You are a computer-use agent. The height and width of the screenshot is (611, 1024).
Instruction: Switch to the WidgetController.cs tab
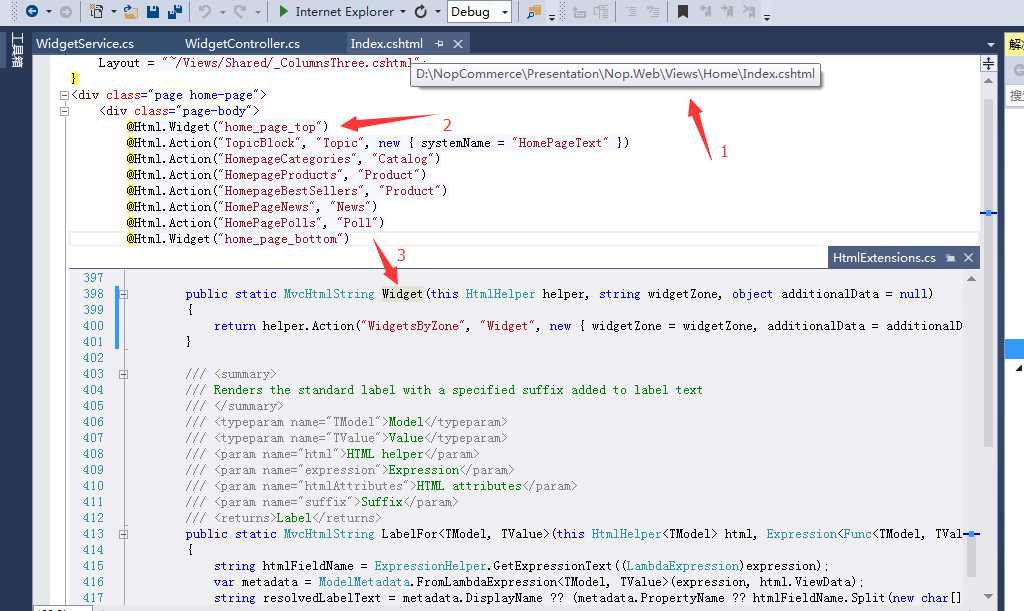coord(242,44)
